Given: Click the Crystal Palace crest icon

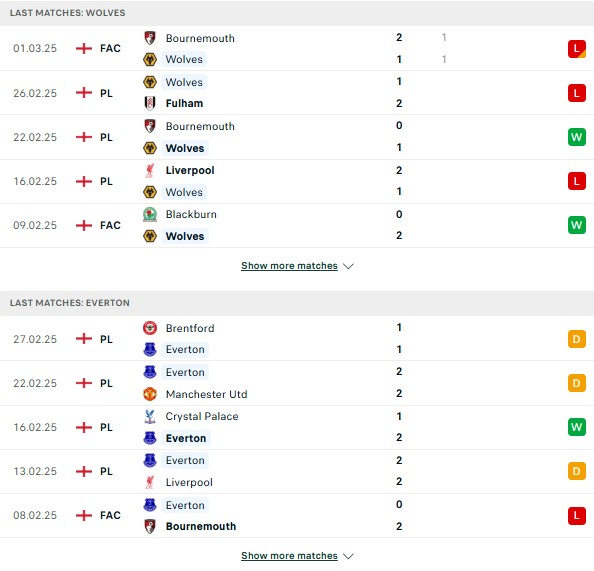Looking at the screenshot, I should 150,416.
